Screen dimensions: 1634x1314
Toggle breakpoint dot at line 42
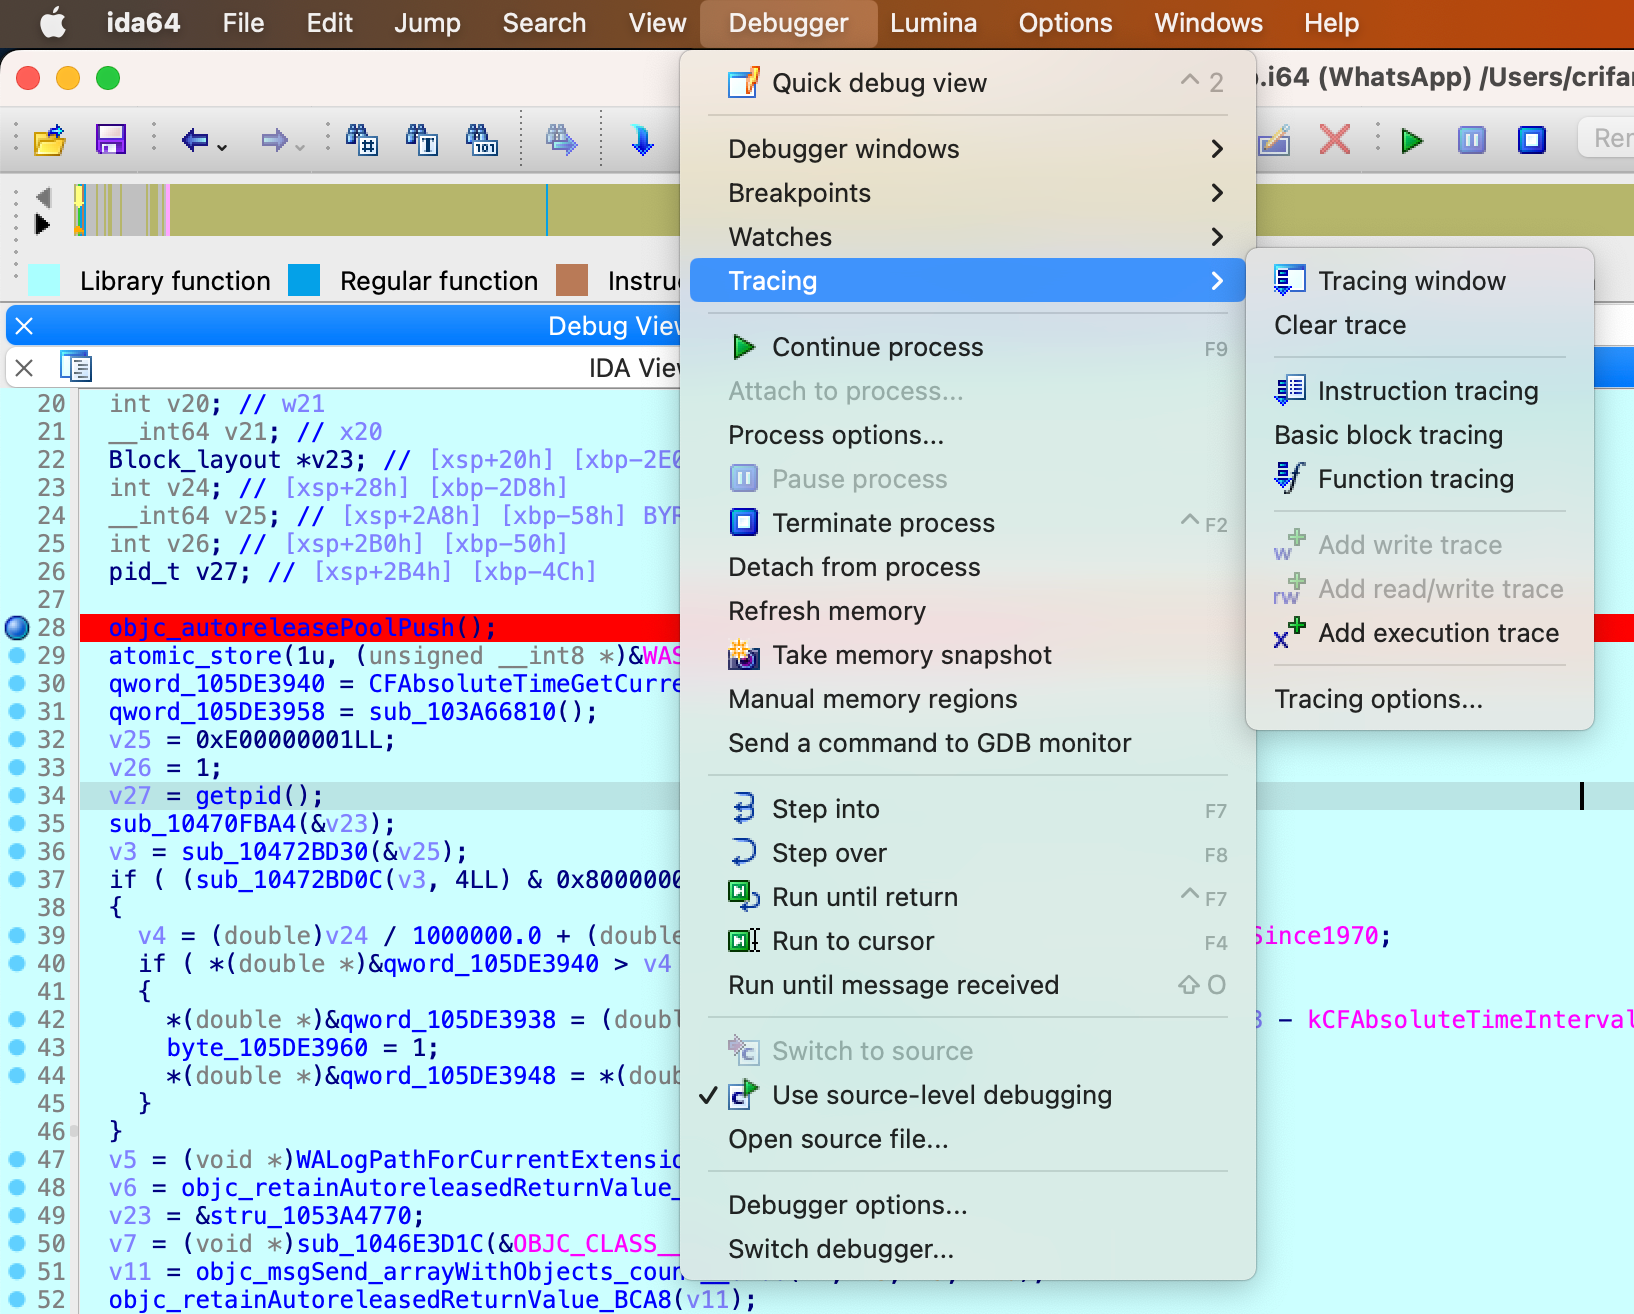pyautogui.click(x=17, y=1019)
